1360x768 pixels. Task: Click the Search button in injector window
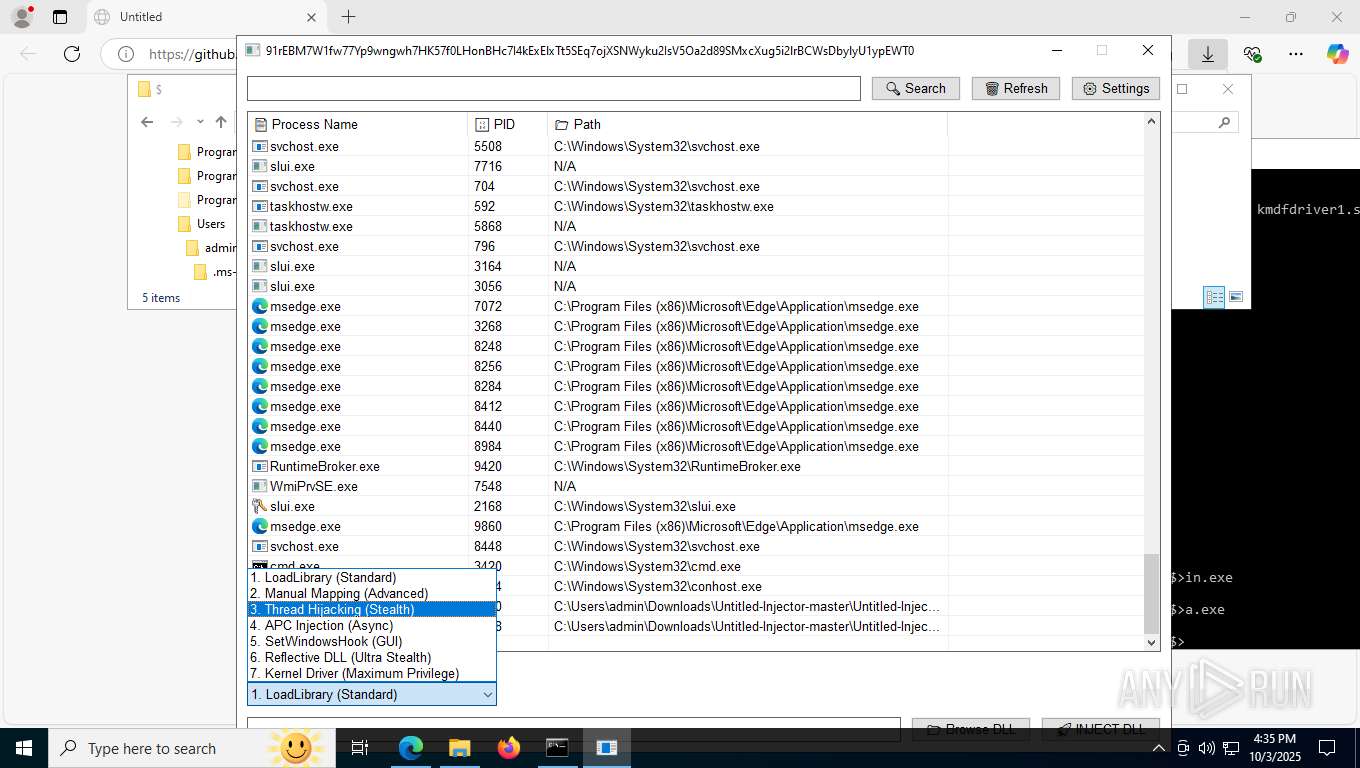(915, 88)
